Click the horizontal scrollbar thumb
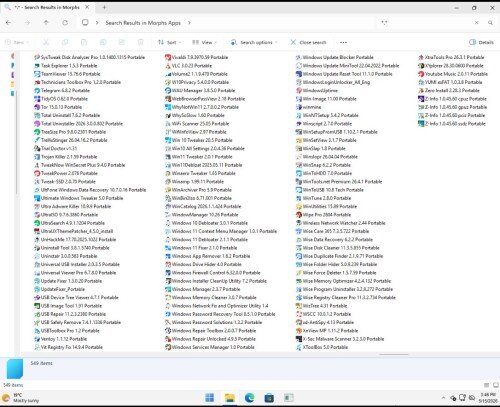500x407 pixels. (x=394, y=354)
